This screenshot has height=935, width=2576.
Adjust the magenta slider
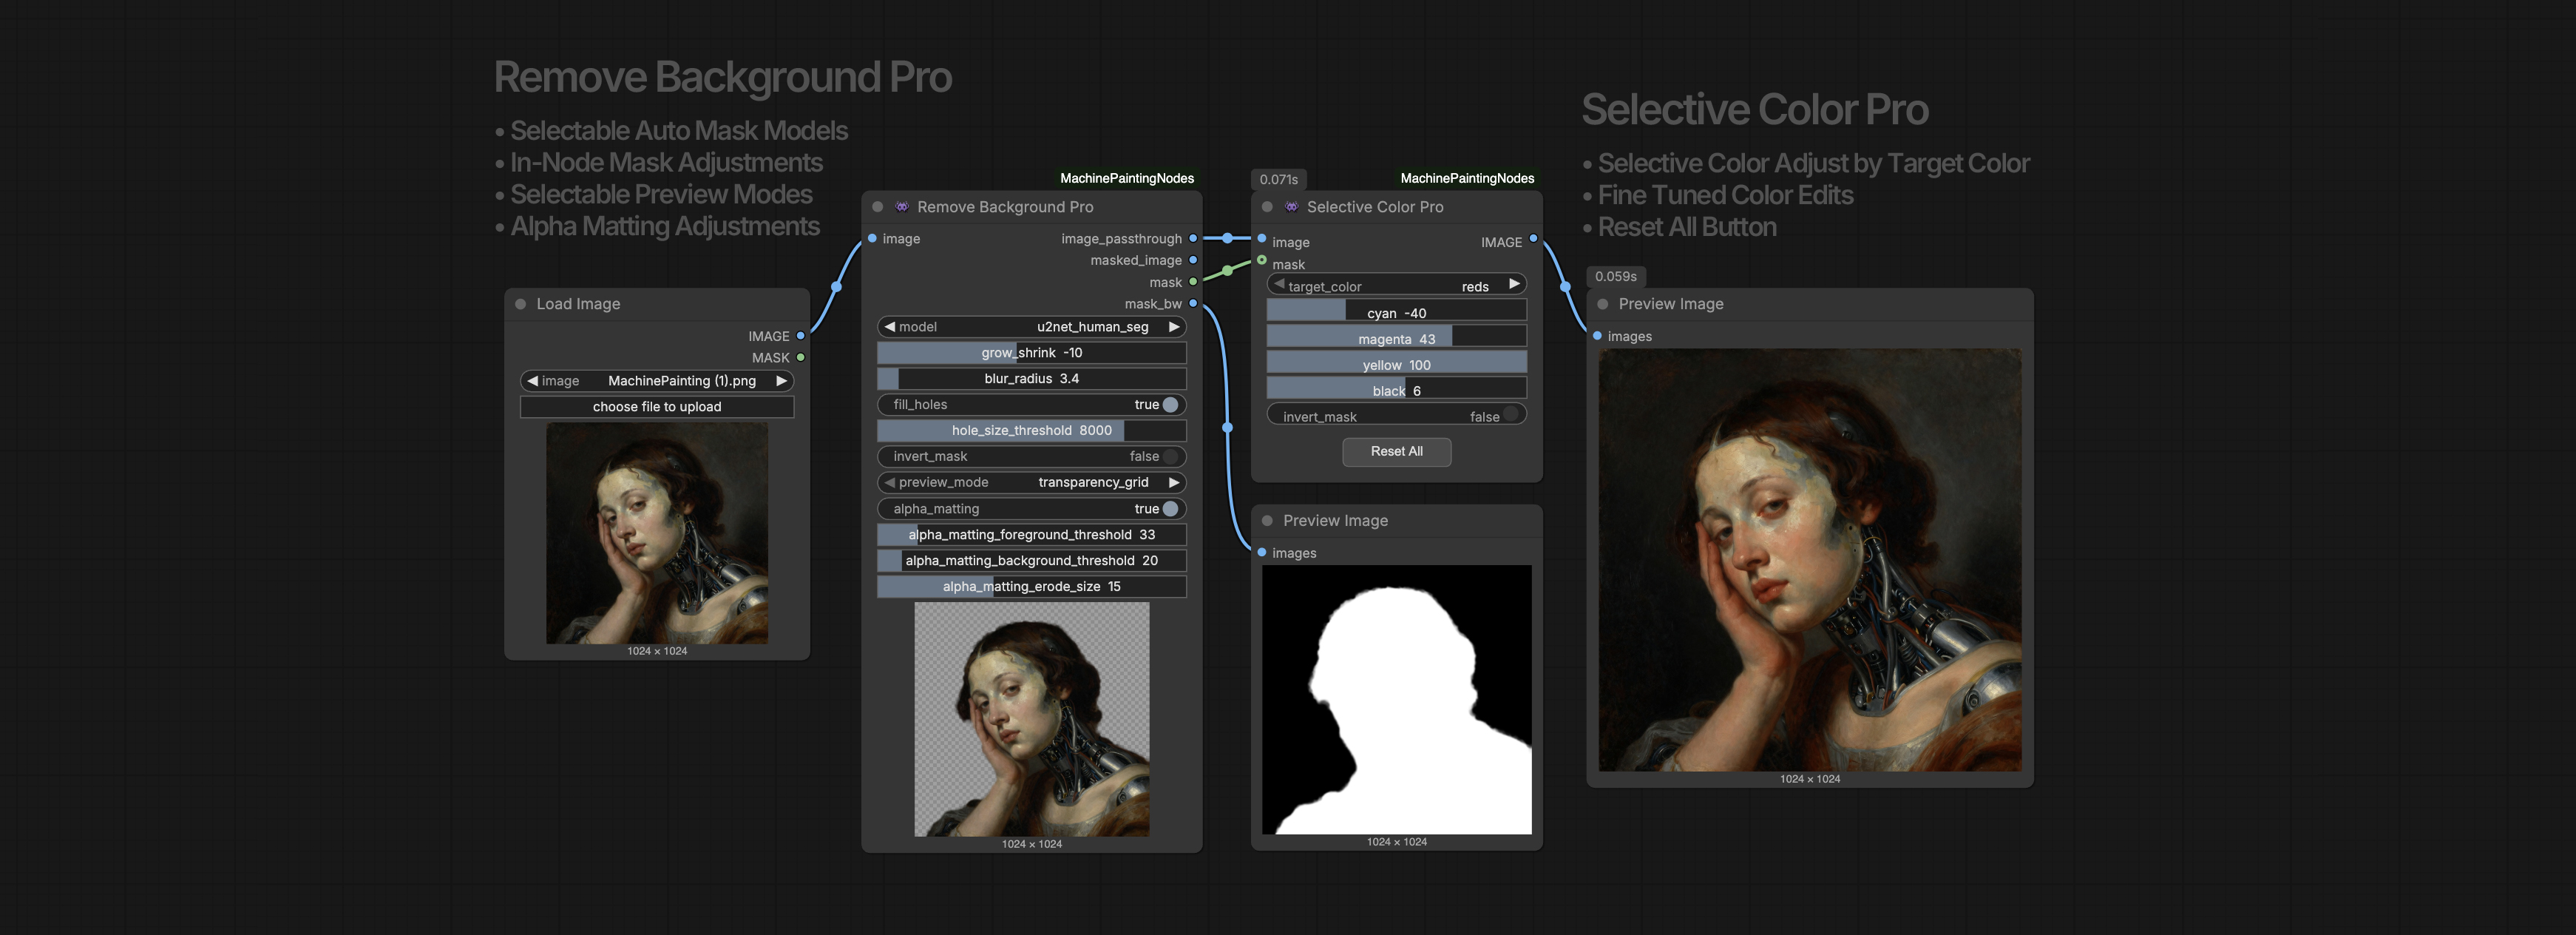point(1397,337)
